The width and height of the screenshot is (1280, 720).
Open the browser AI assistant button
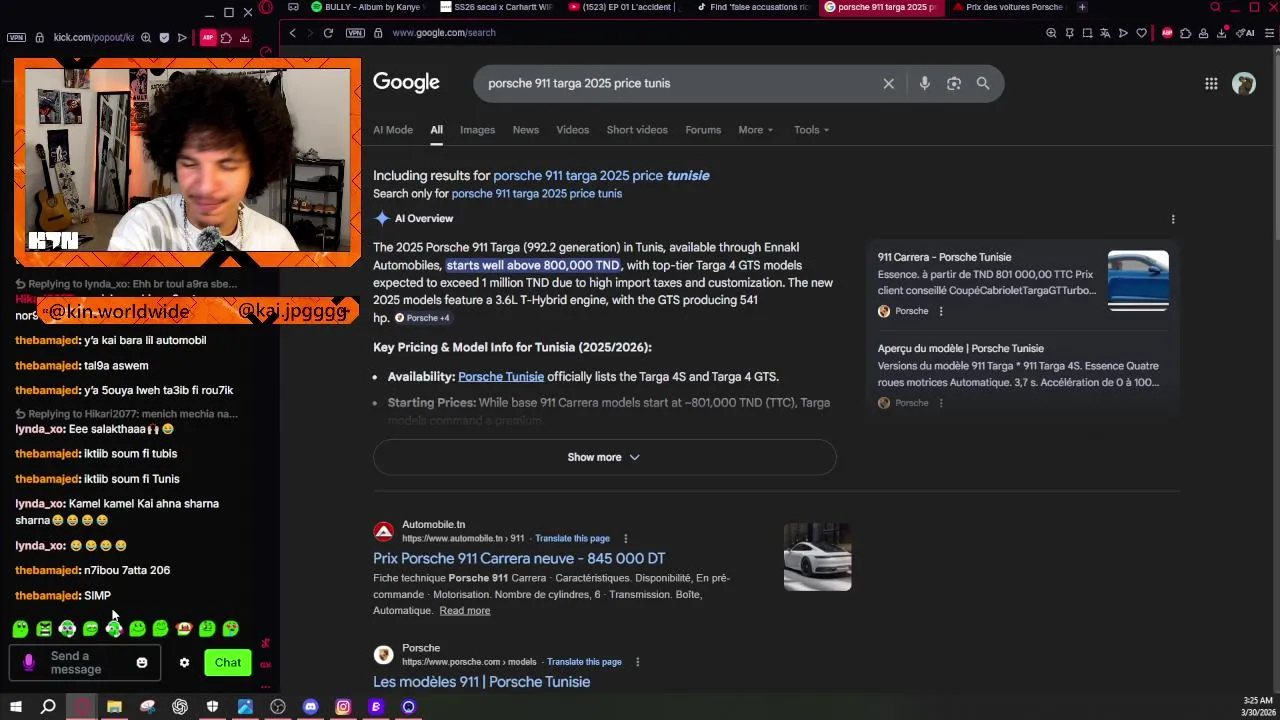1246,33
